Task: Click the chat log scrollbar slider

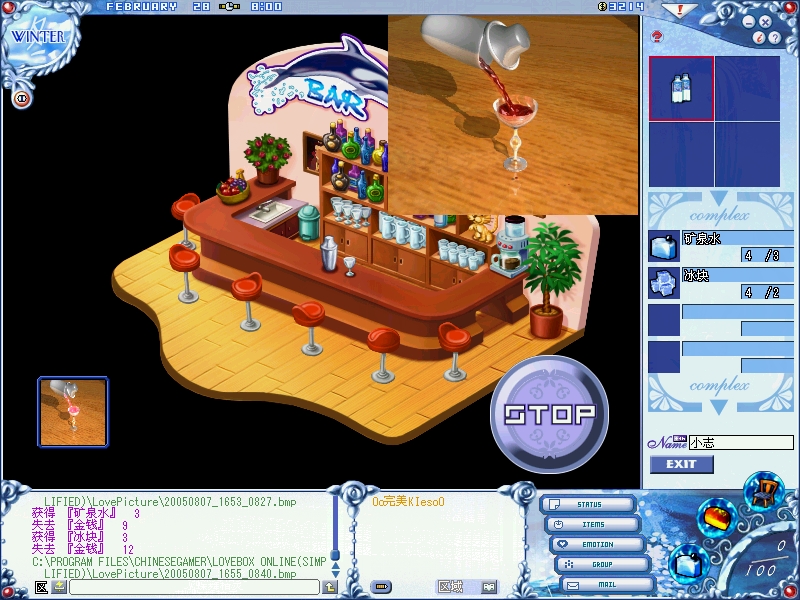Action: point(335,554)
